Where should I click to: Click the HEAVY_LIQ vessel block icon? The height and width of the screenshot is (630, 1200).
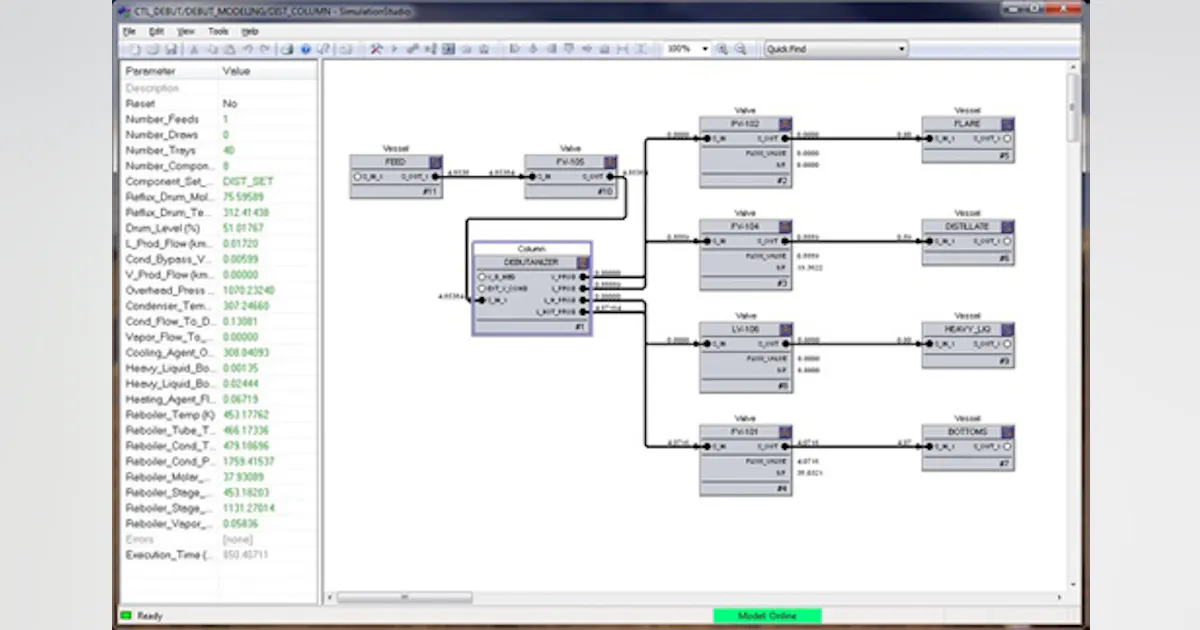(x=1008, y=328)
